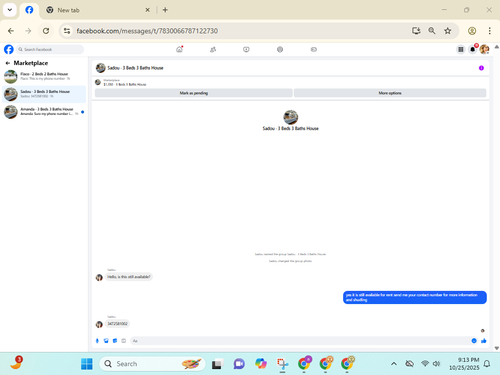Open site information icon in address bar

coord(67,31)
